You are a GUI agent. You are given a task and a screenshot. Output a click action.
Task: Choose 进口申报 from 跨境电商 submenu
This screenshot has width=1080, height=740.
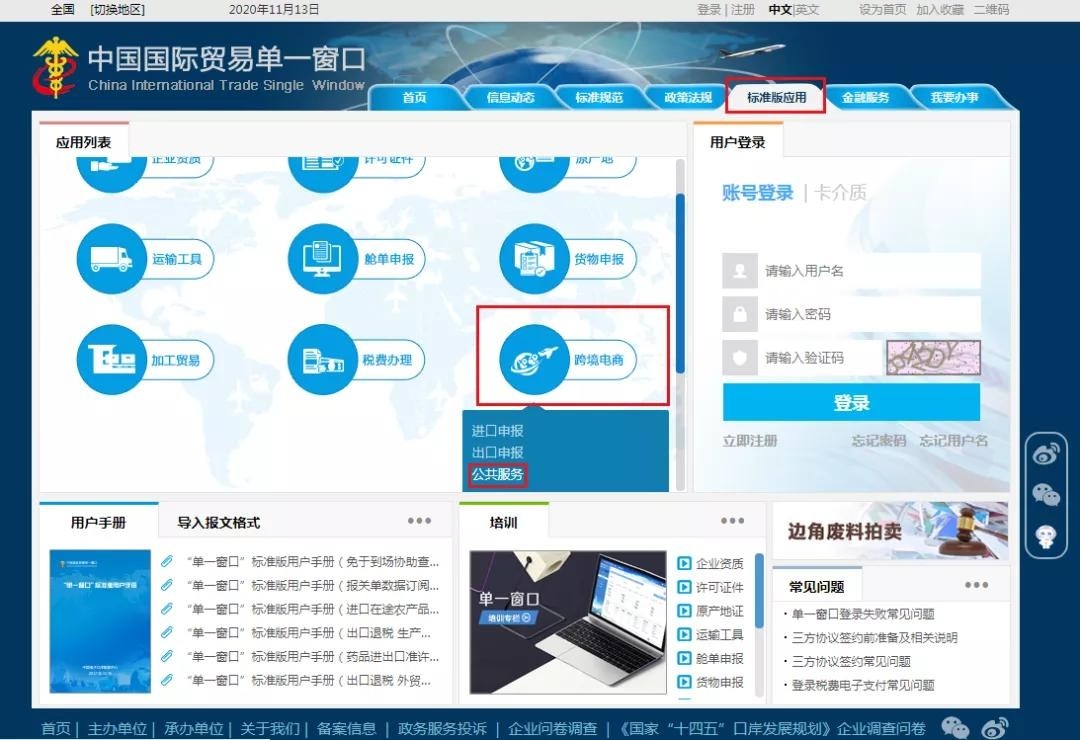pos(497,431)
